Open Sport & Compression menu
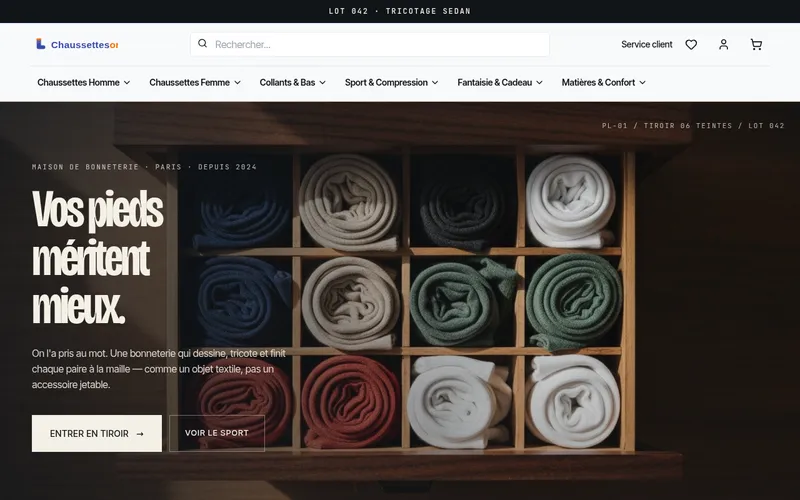 (391, 82)
